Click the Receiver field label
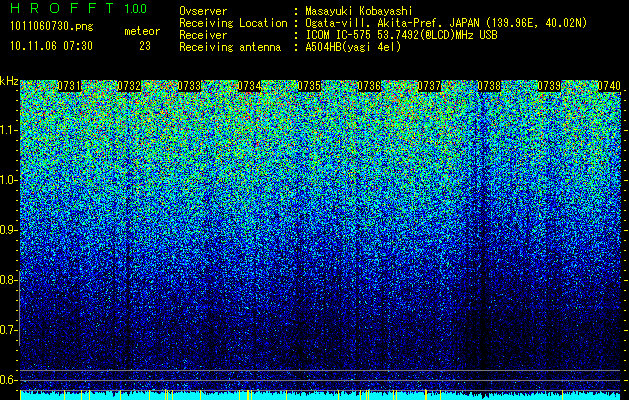This screenshot has height=400, width=629. pyautogui.click(x=203, y=35)
